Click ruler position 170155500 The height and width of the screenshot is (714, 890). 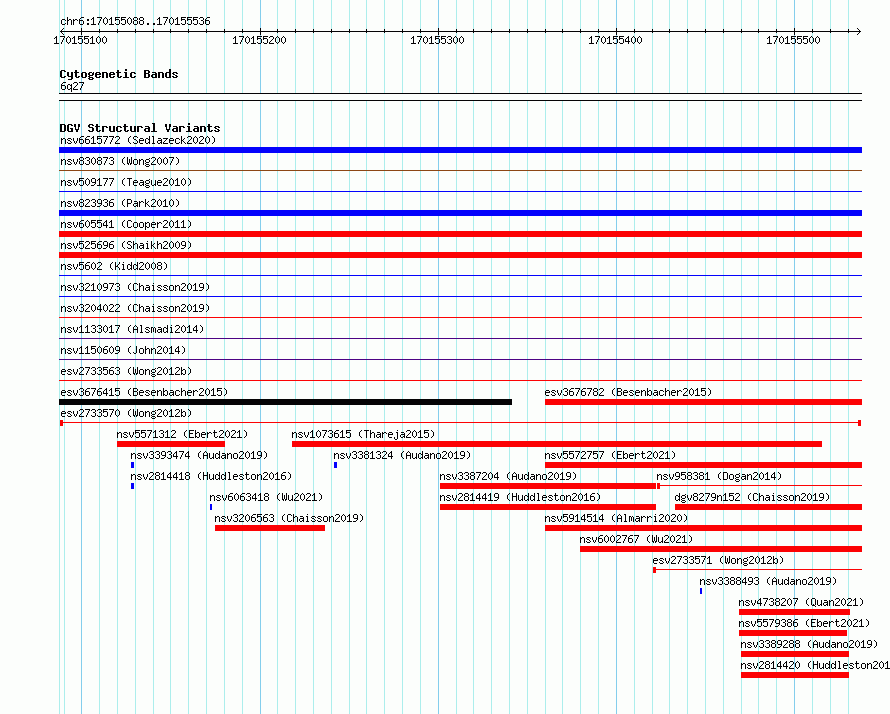tap(794, 40)
